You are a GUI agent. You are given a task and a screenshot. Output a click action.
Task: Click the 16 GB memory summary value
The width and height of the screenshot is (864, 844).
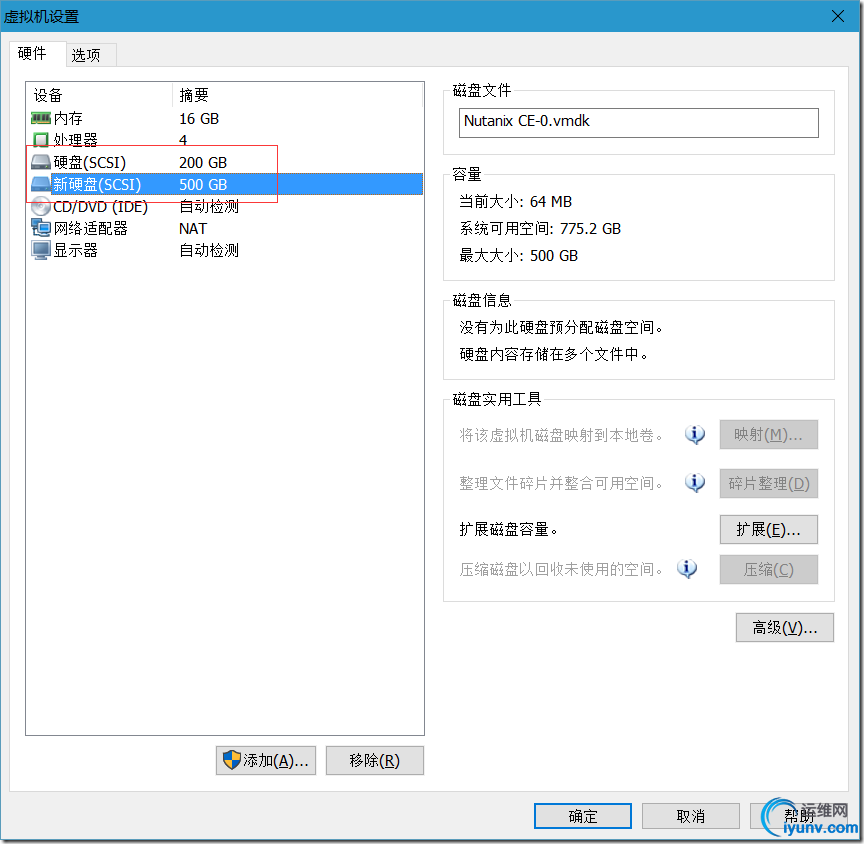(199, 118)
